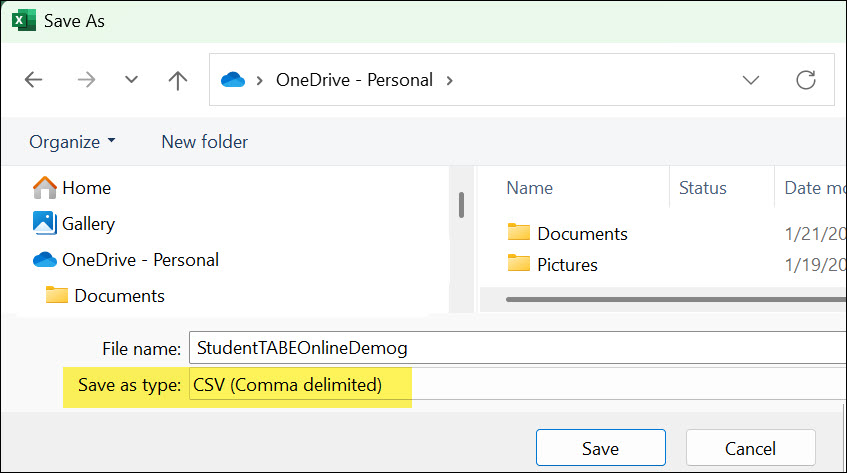Click the File name text field
The image size is (847, 473).
515,348
